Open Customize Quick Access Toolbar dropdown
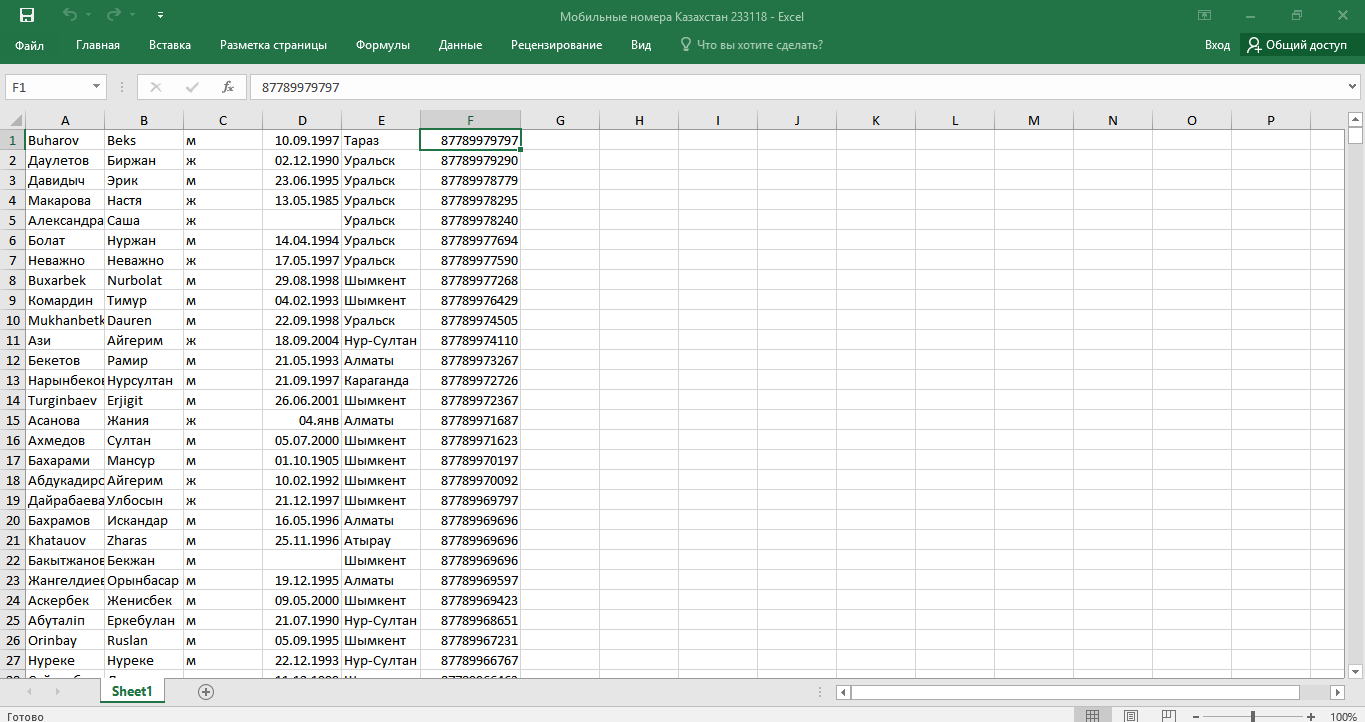This screenshot has height=722, width=1365. point(161,16)
